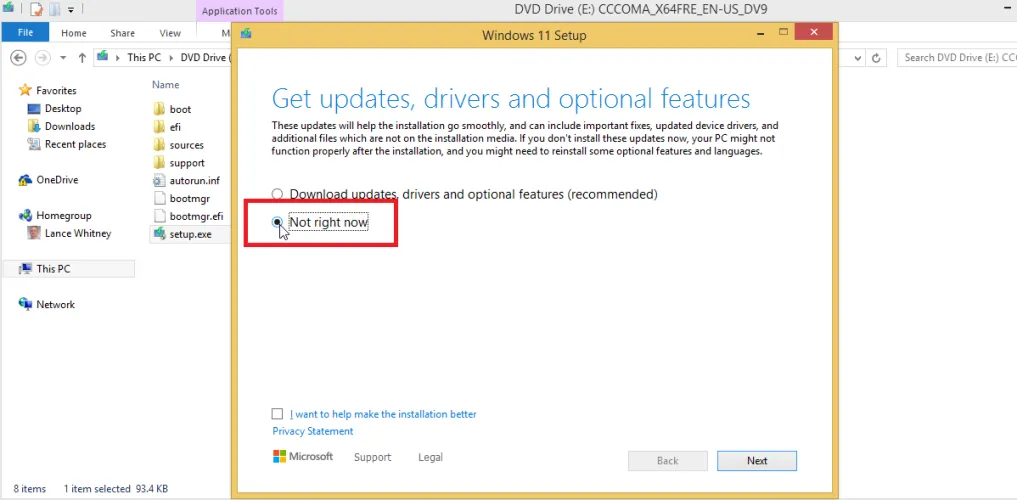Click the Search DVD Drive input field

coord(955,58)
